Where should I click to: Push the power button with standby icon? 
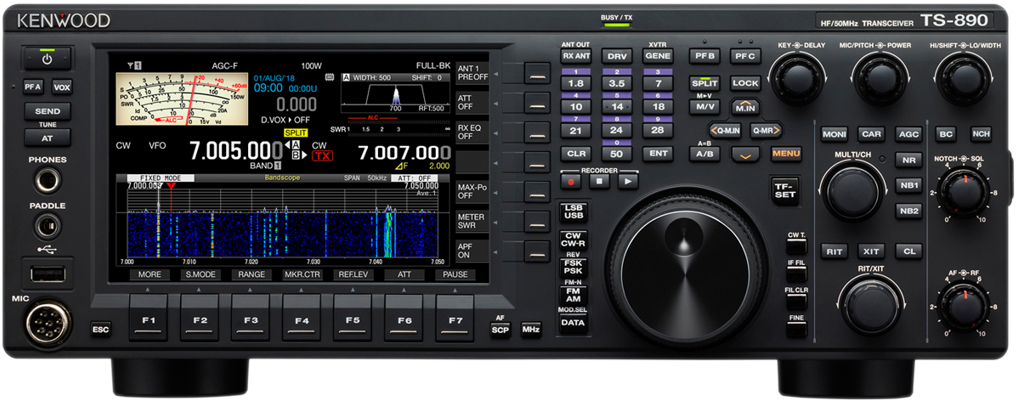click(x=47, y=58)
